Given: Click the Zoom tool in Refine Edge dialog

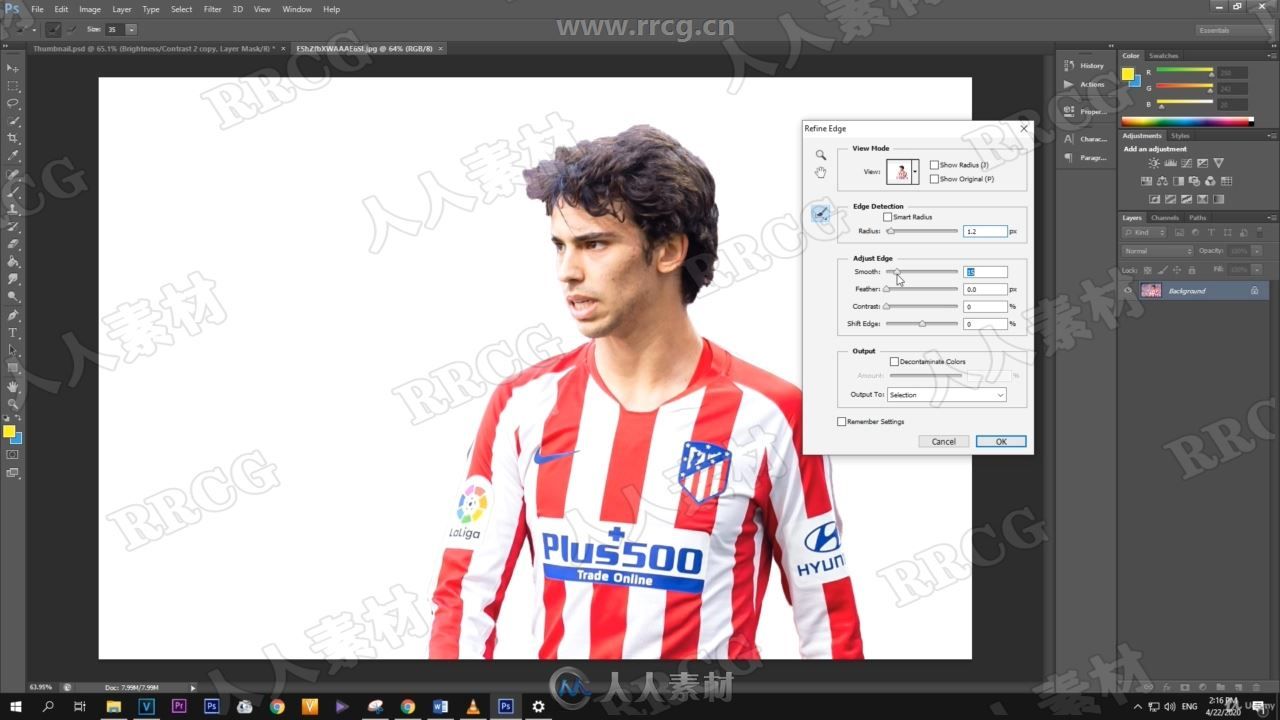Looking at the screenshot, I should coord(820,155).
